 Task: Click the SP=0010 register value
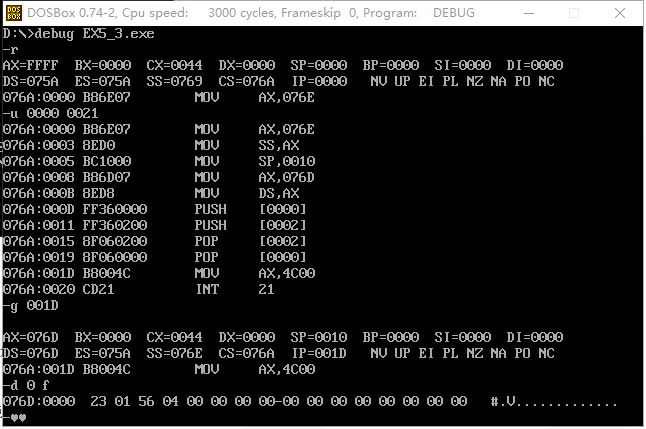pyautogui.click(x=318, y=337)
